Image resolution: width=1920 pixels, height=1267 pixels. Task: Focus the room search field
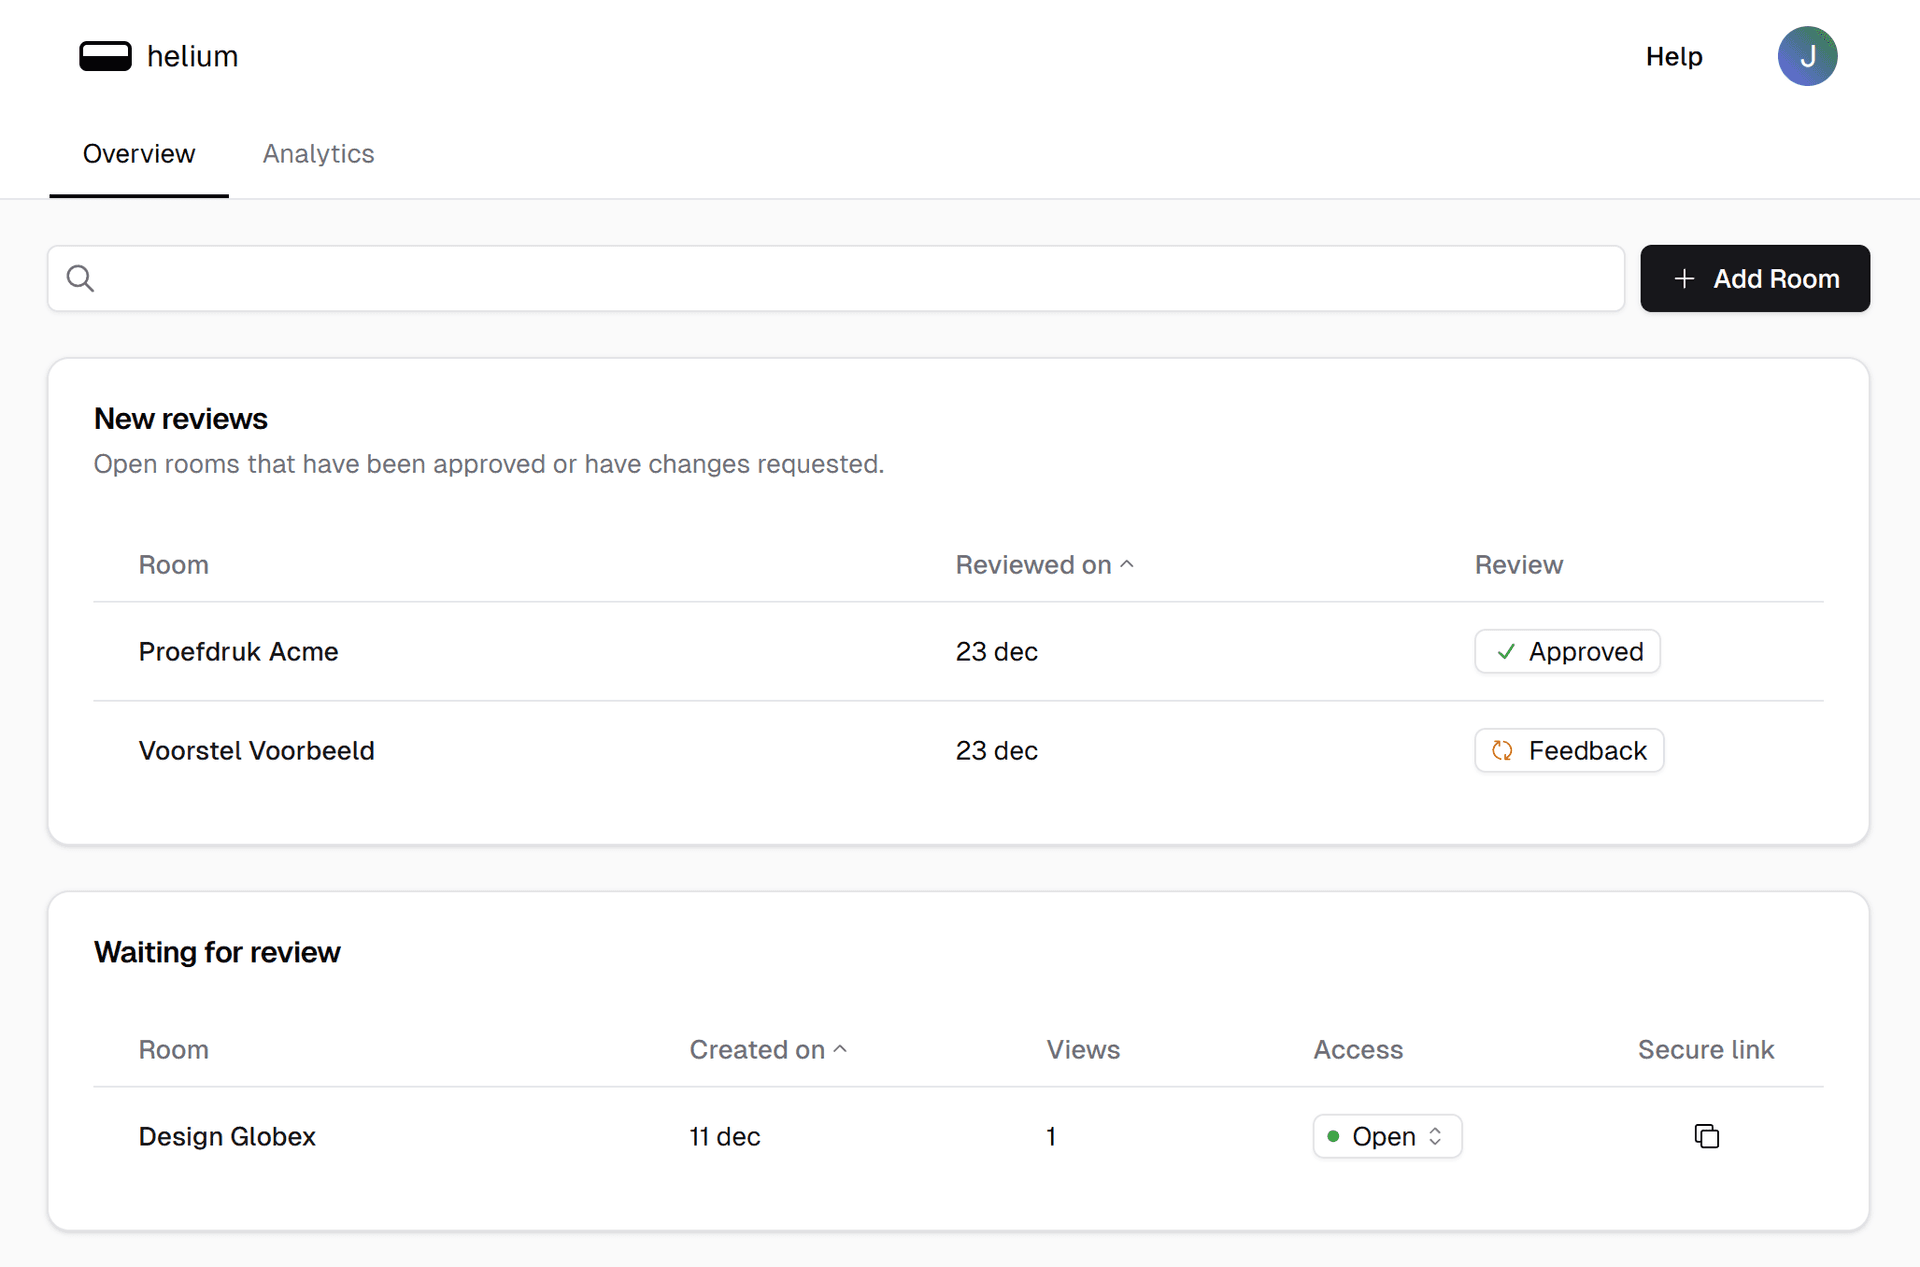(x=836, y=278)
